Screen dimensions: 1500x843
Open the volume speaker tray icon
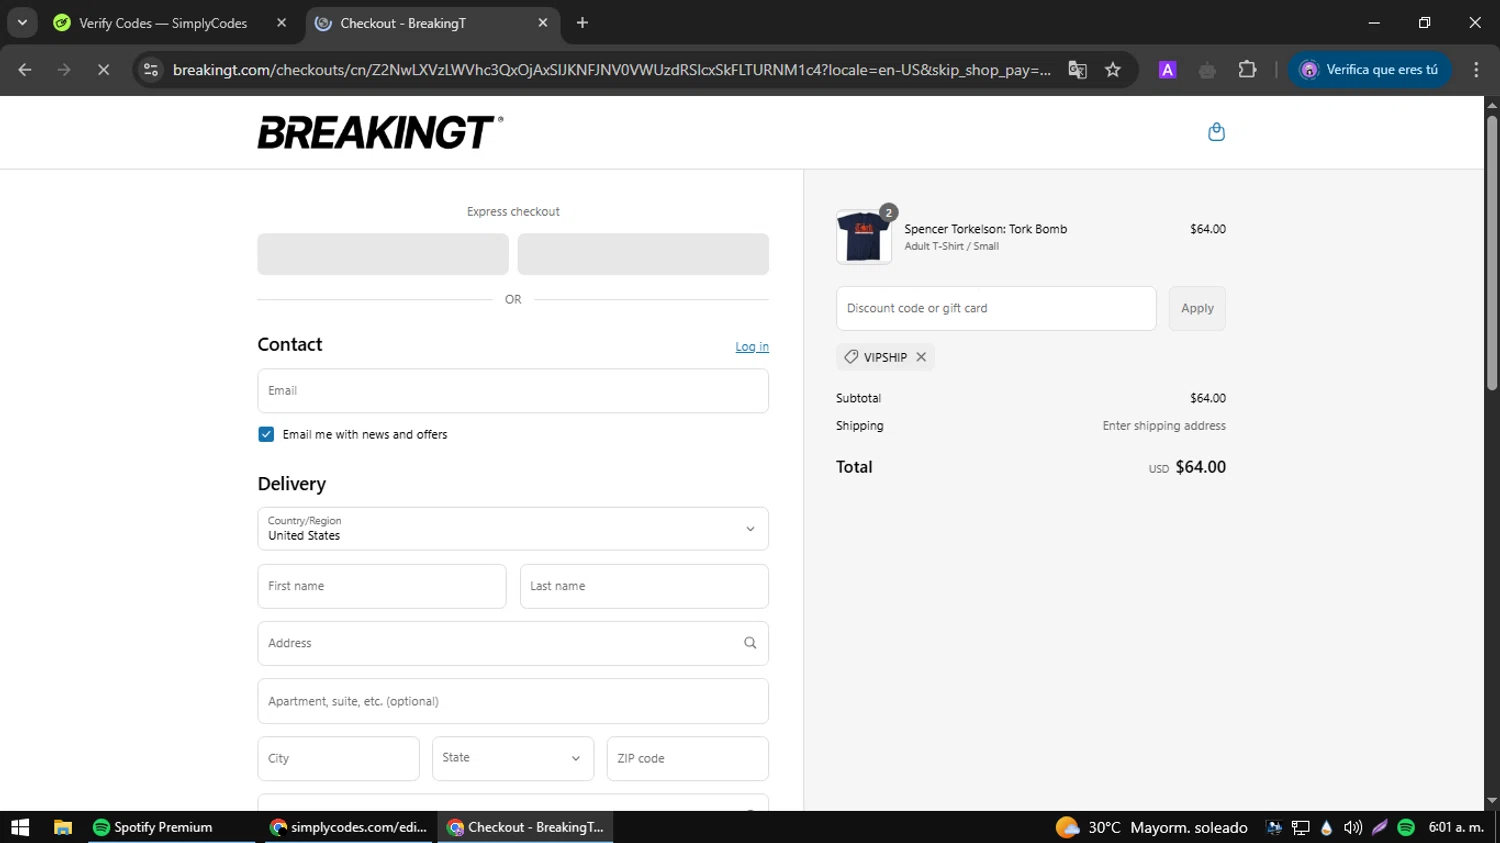point(1353,827)
